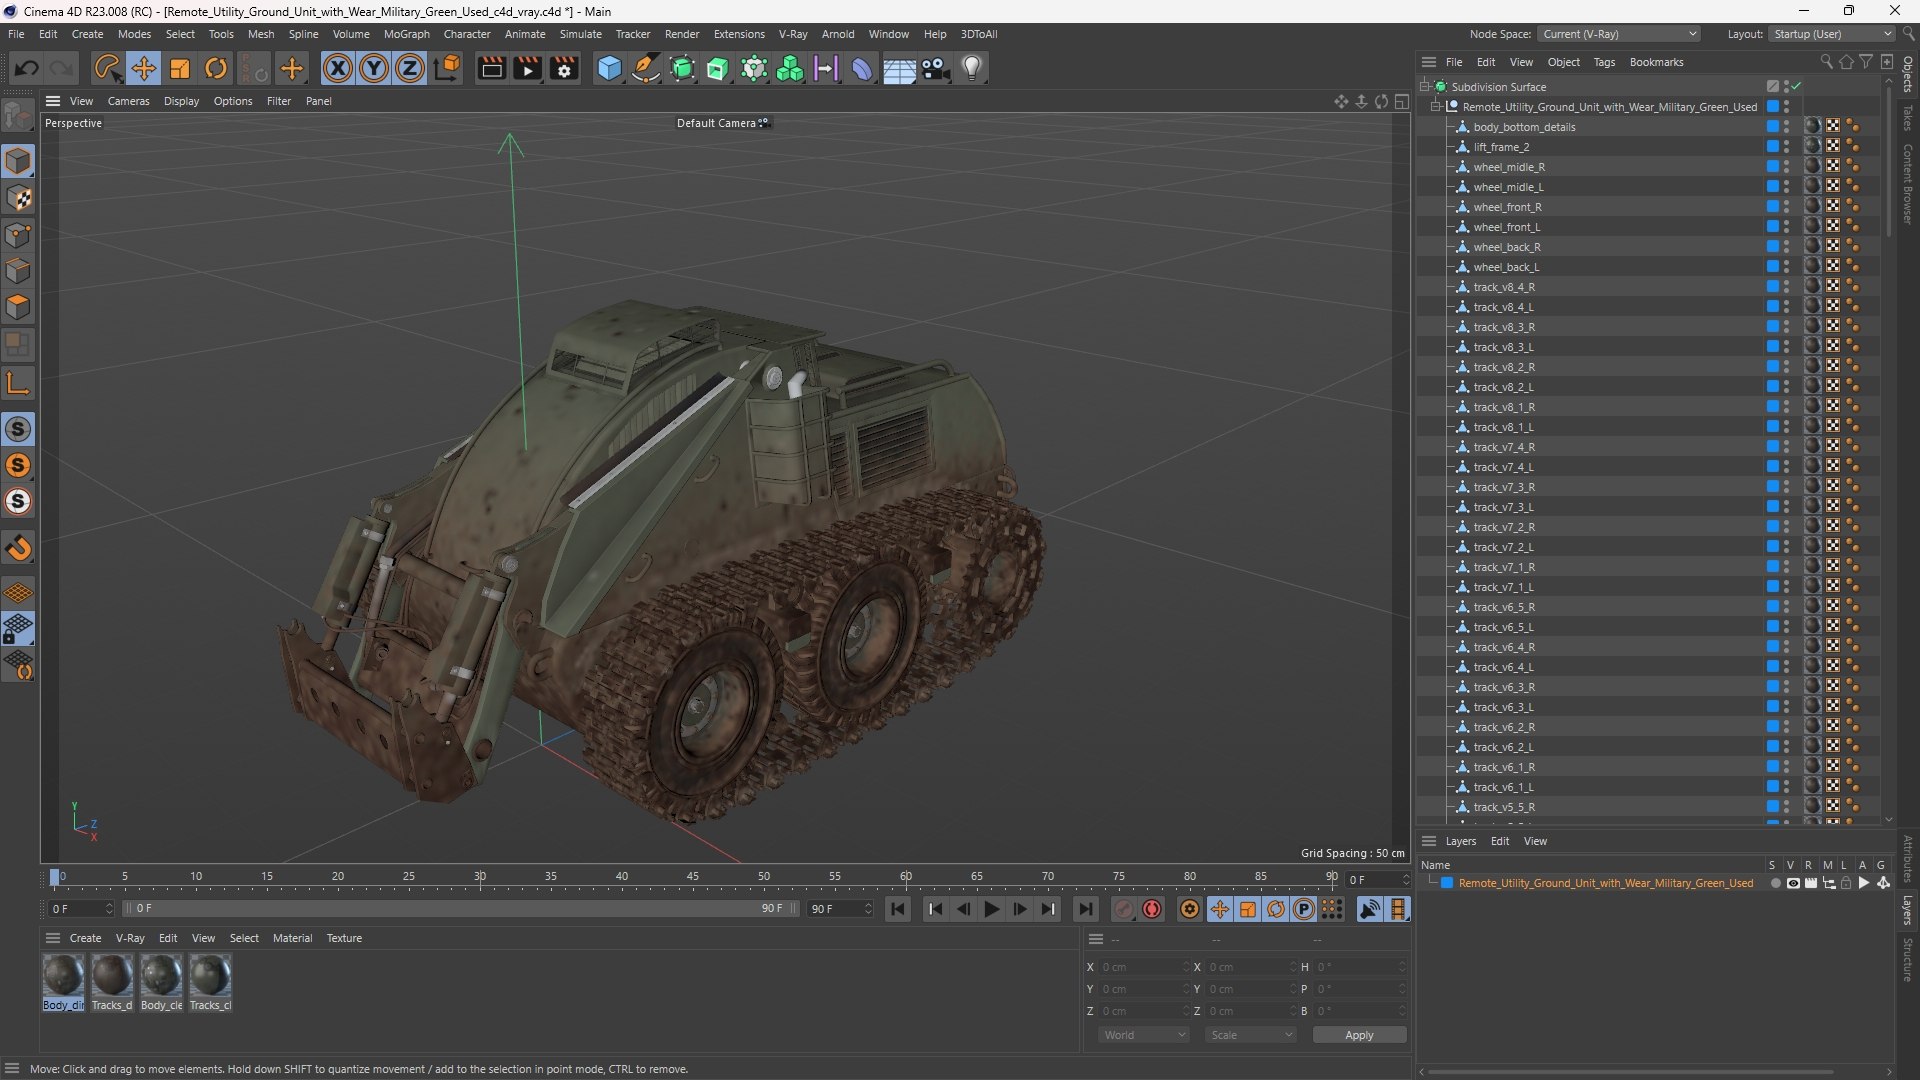Open the World coordinate system dropdown
The width and height of the screenshot is (1920, 1080).
pos(1144,1035)
